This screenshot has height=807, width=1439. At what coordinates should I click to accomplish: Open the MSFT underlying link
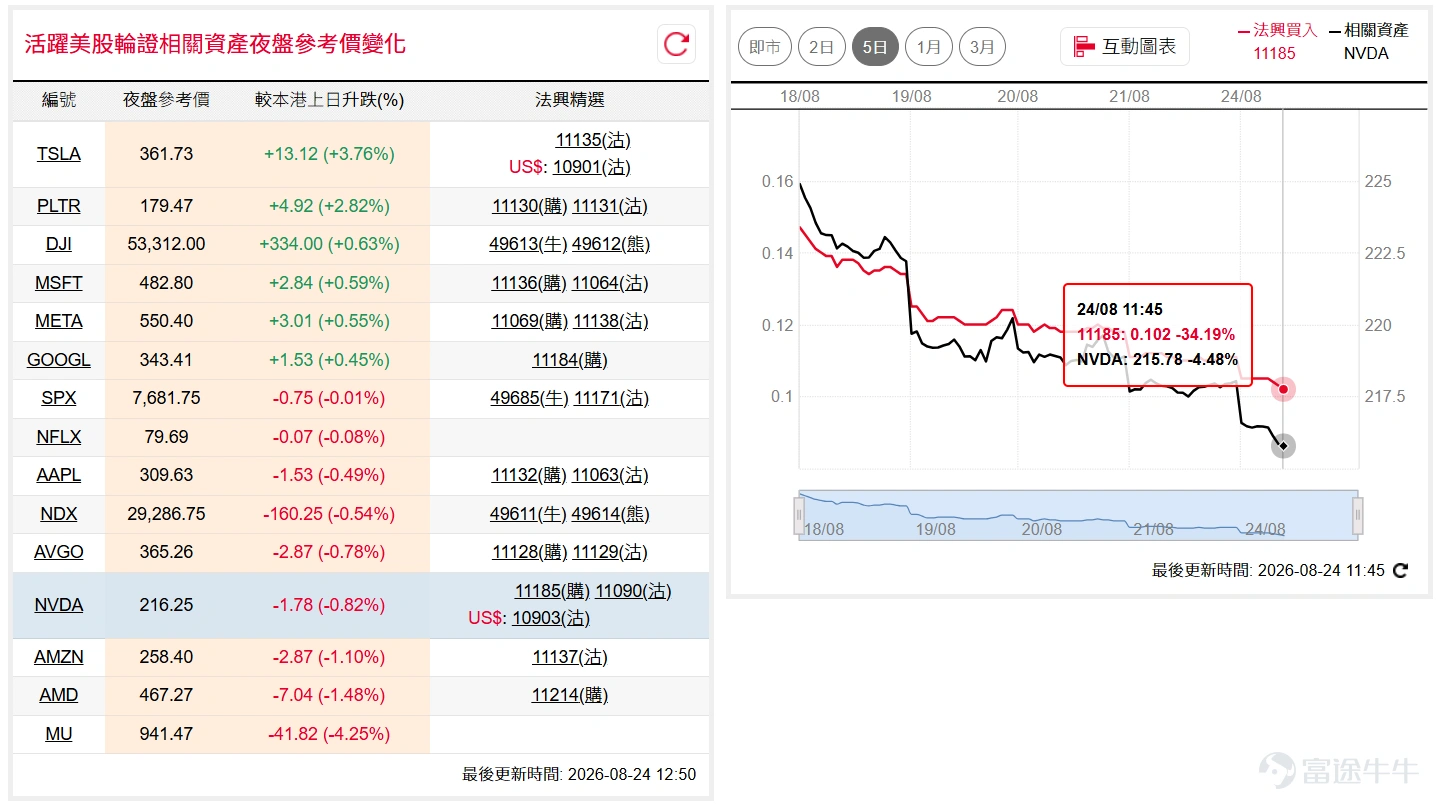[59, 283]
